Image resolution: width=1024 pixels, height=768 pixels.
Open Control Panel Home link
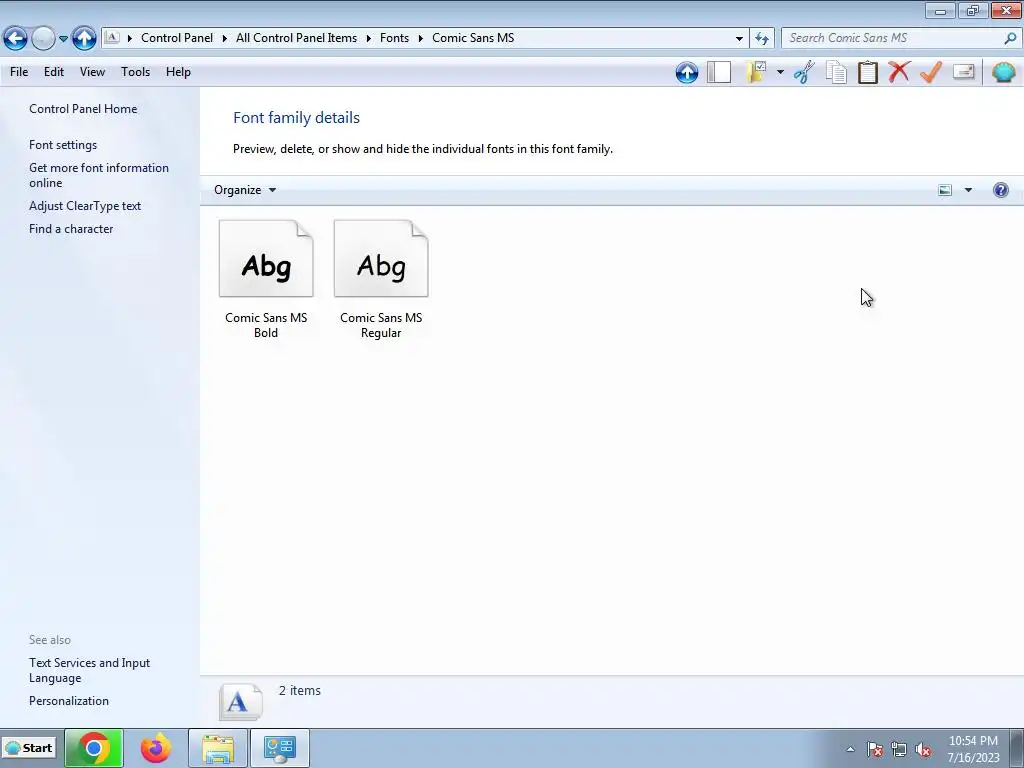tap(83, 109)
